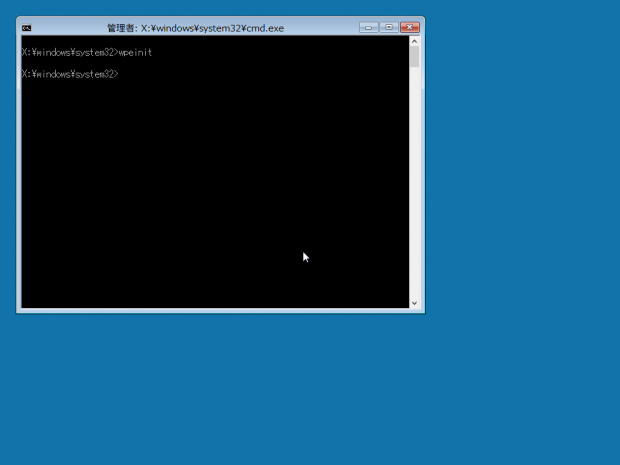Close the cmd.exe window

(x=410, y=27)
